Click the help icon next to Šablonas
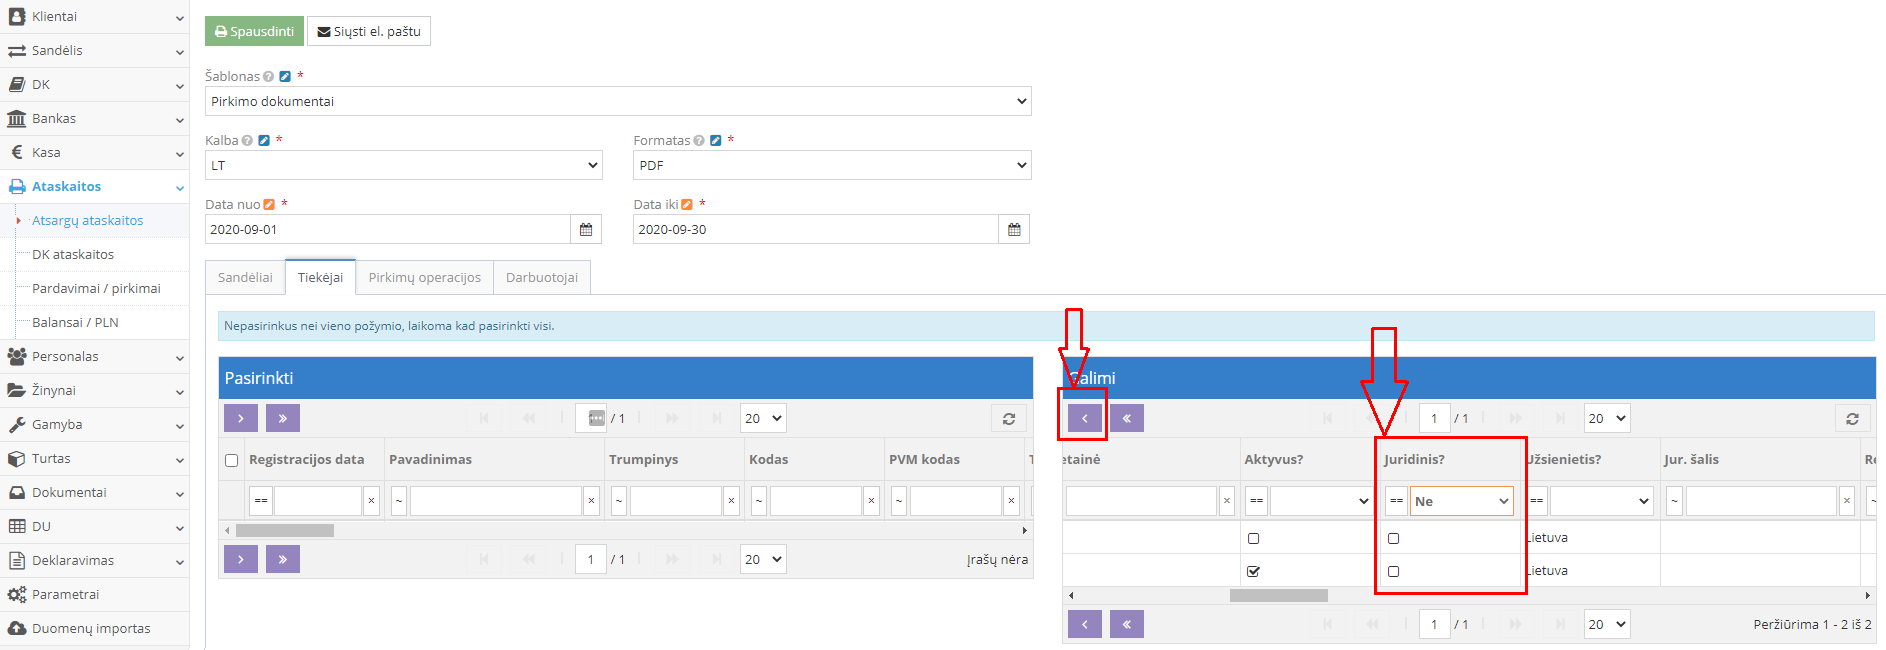This screenshot has width=1886, height=650. (x=269, y=77)
